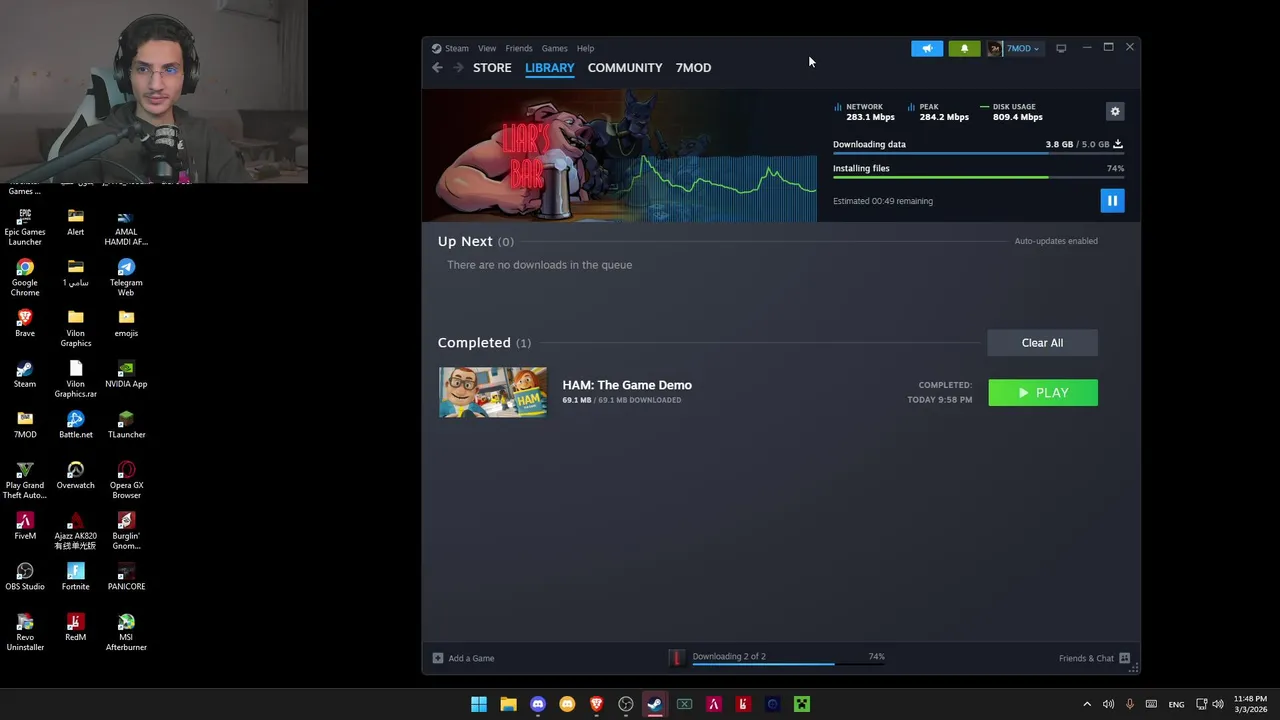Open Discord from the taskbar

point(538,704)
